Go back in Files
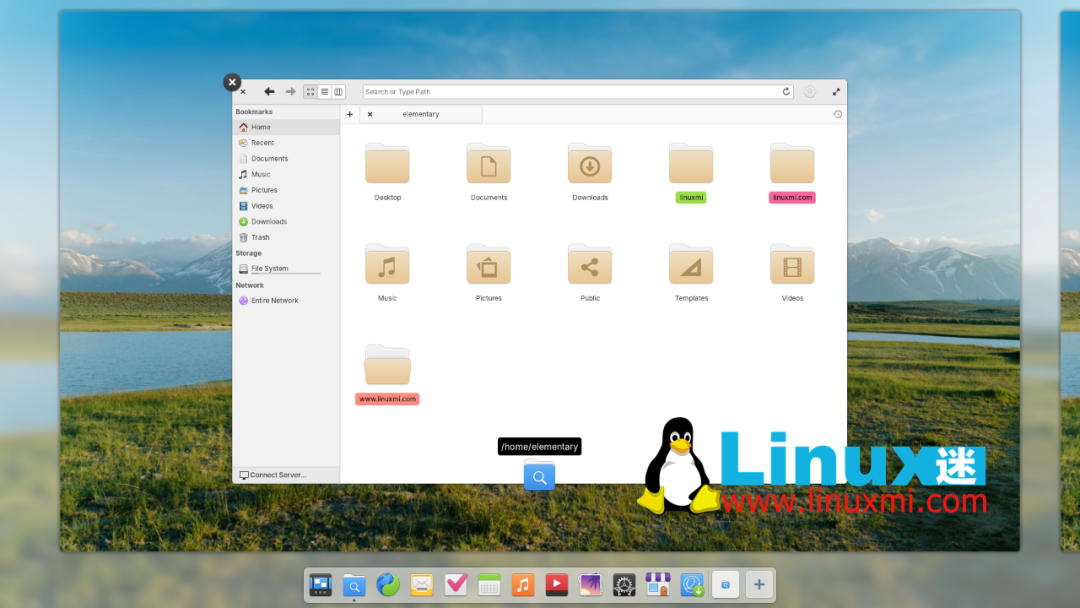The image size is (1080, 608). [x=269, y=92]
